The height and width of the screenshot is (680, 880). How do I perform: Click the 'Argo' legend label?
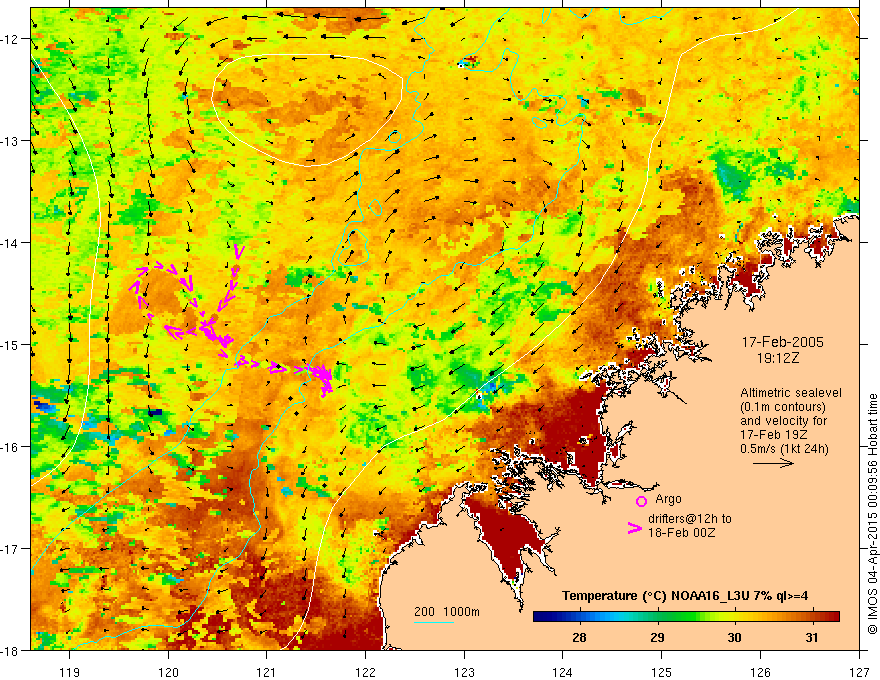click(668, 499)
